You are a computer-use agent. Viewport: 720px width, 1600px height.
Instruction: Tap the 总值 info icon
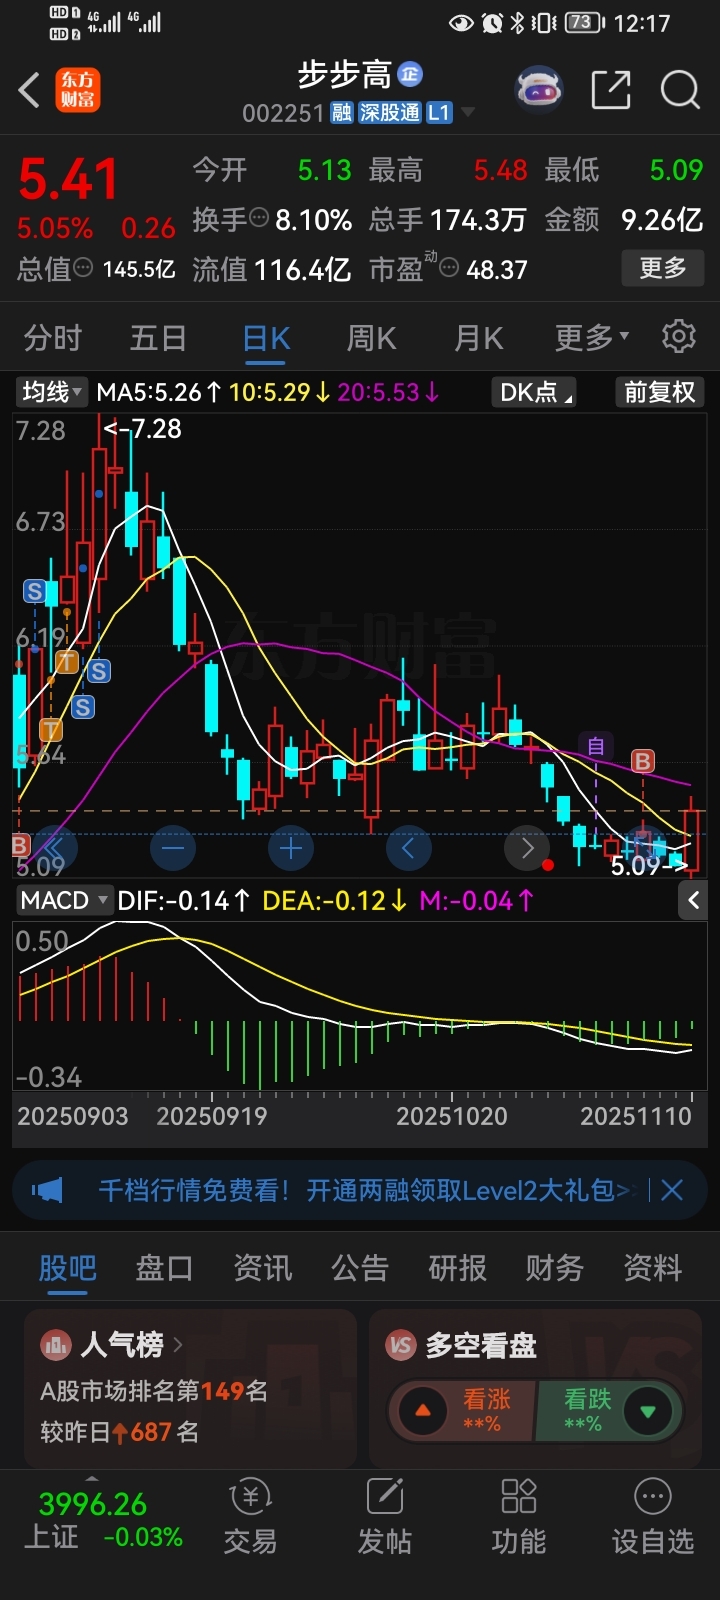(x=84, y=267)
